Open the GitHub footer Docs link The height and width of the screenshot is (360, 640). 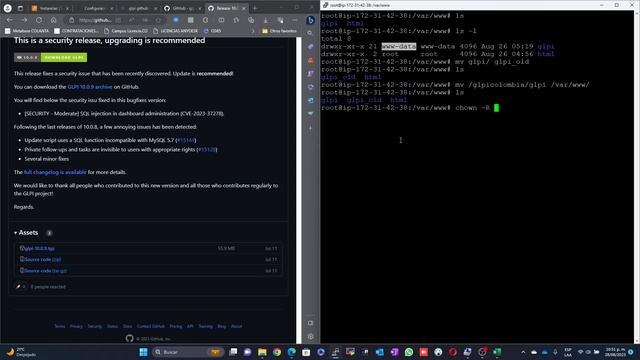pyautogui.click(x=127, y=327)
